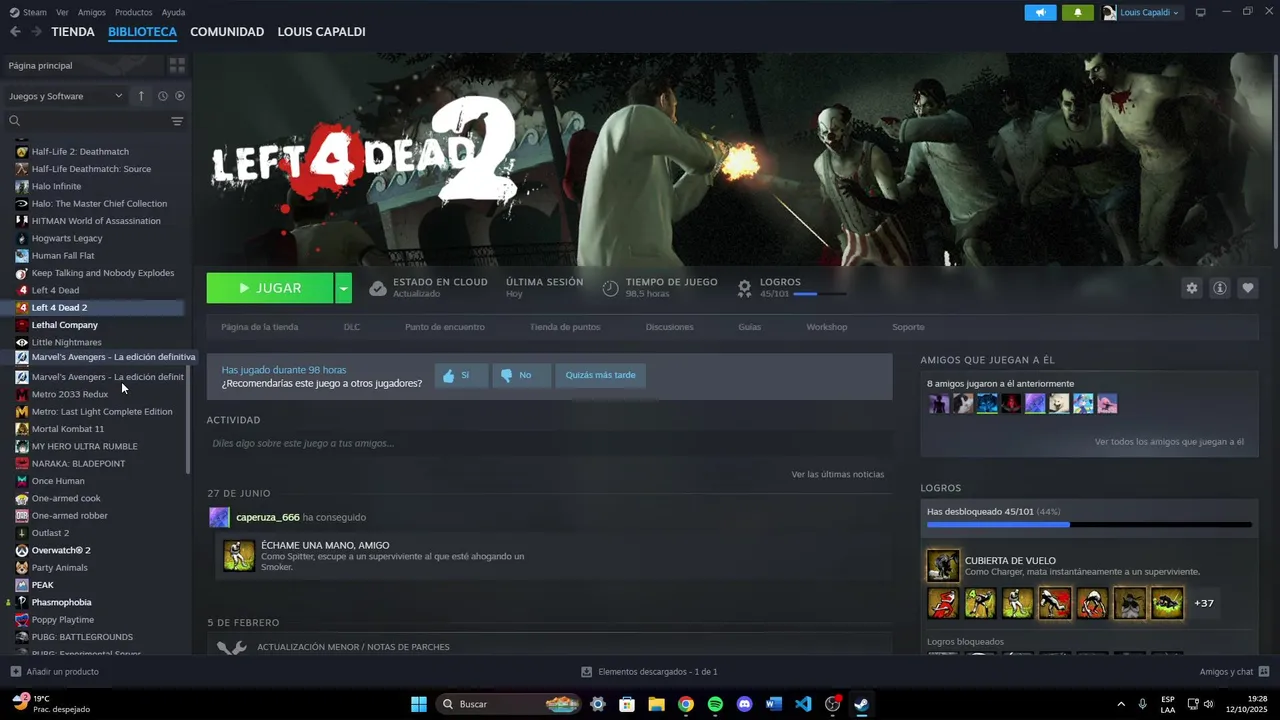Click the Échame una mano achievement icon
This screenshot has height=720, width=1280.
238,556
